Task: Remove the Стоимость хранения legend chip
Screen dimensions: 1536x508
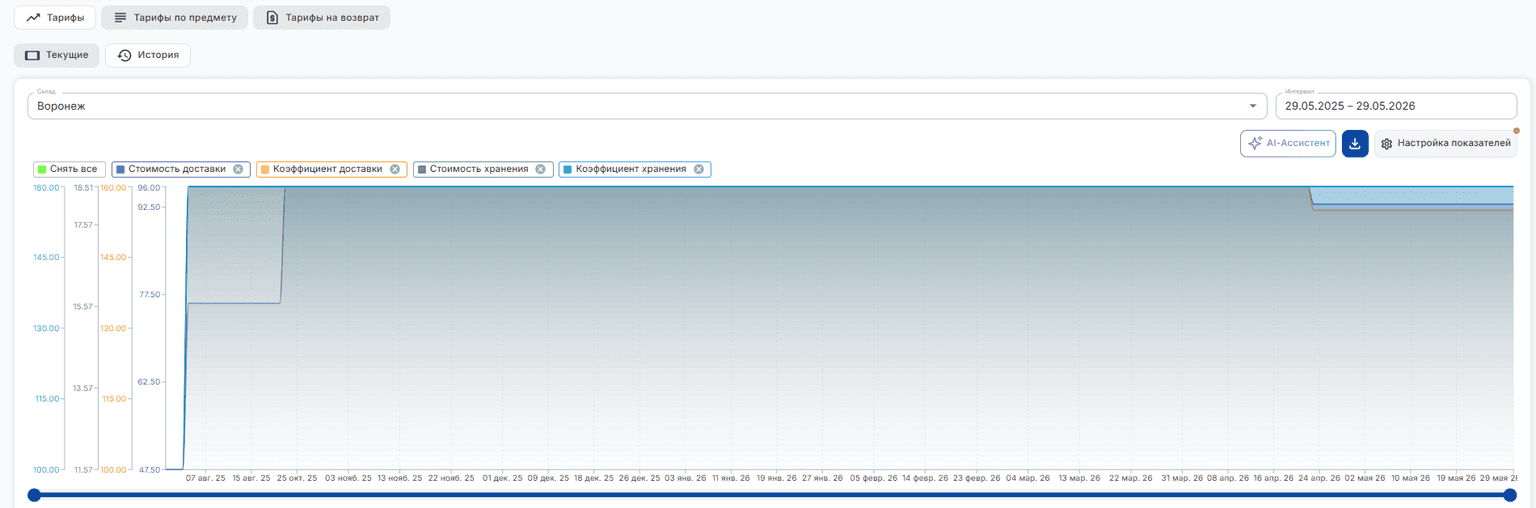Action: point(540,169)
